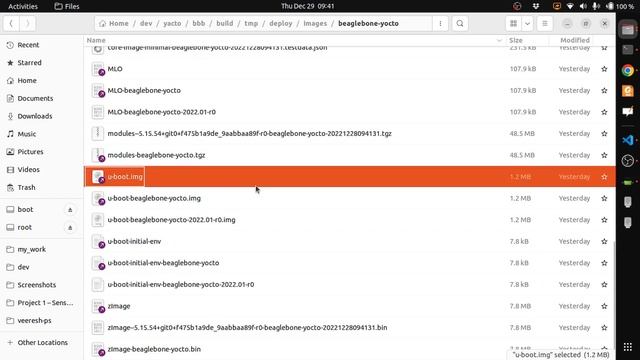Screen dimensions: 640x360
Task: Sort by the Name column header
Action: click(294, 40)
